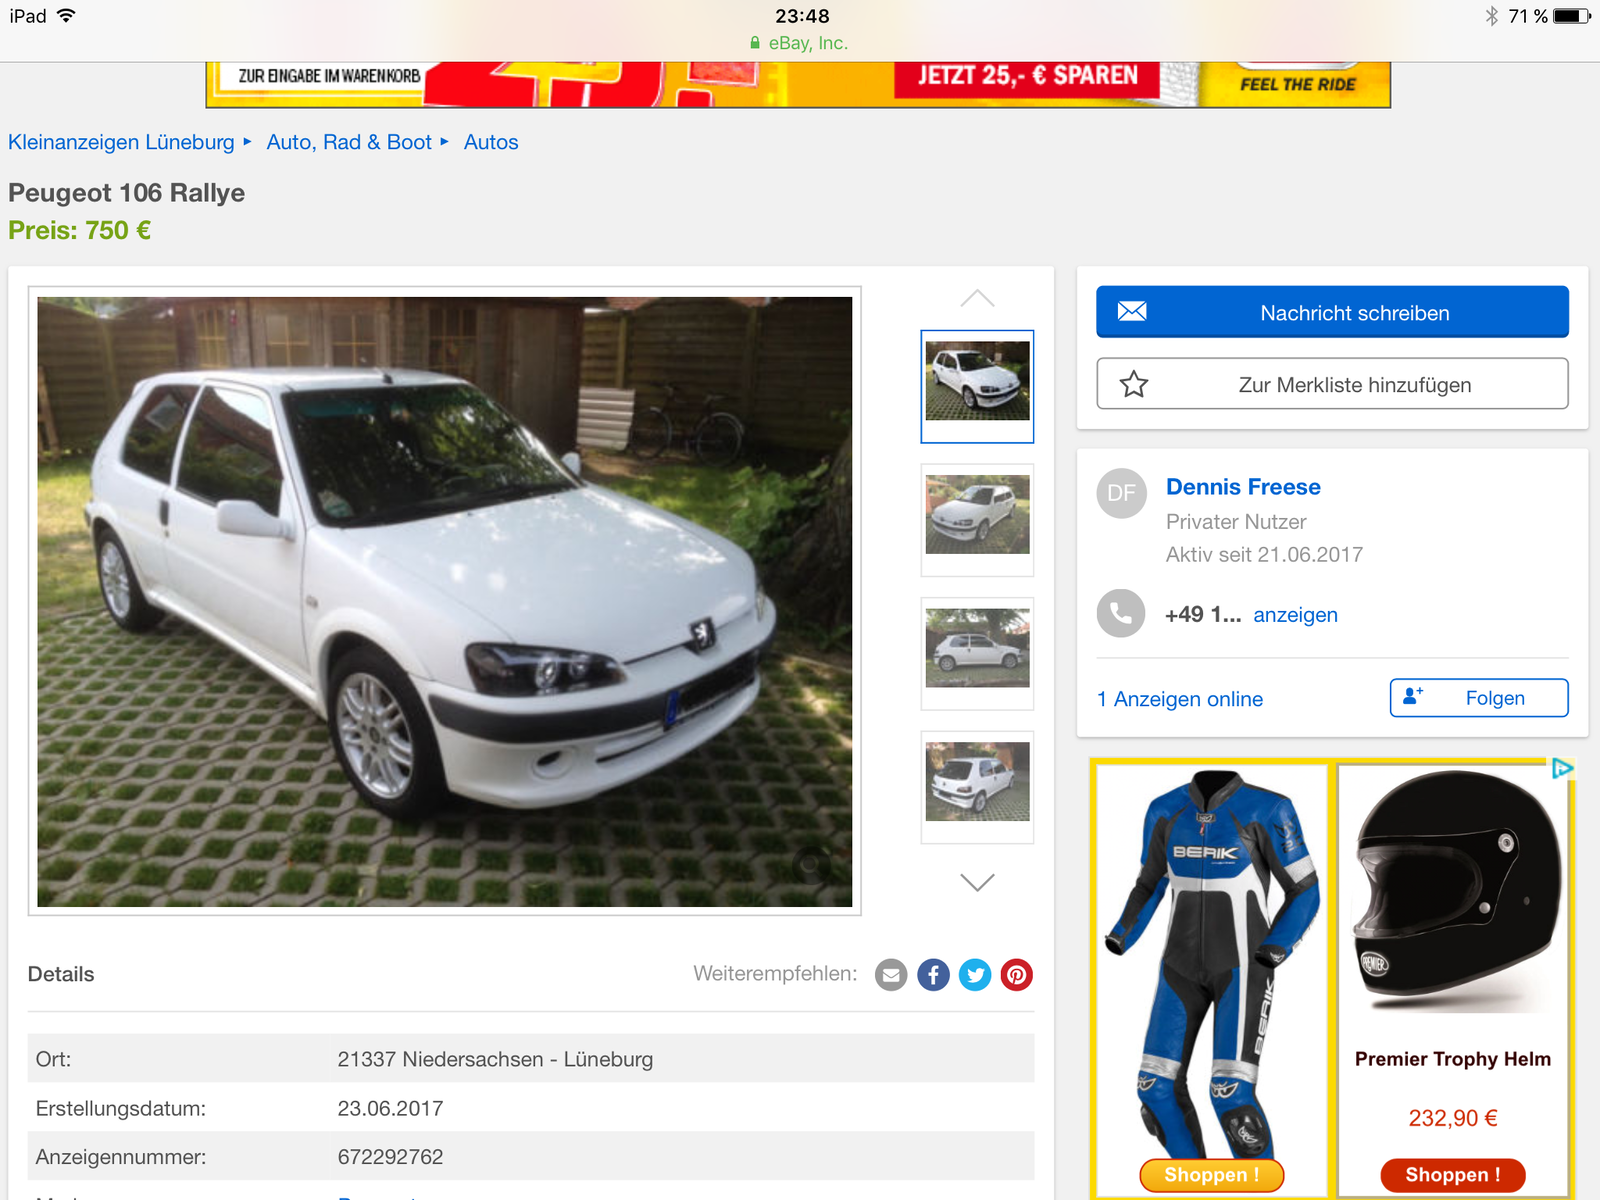Share listing on Twitter
Viewport: 1600px width, 1200px height.
[975, 975]
